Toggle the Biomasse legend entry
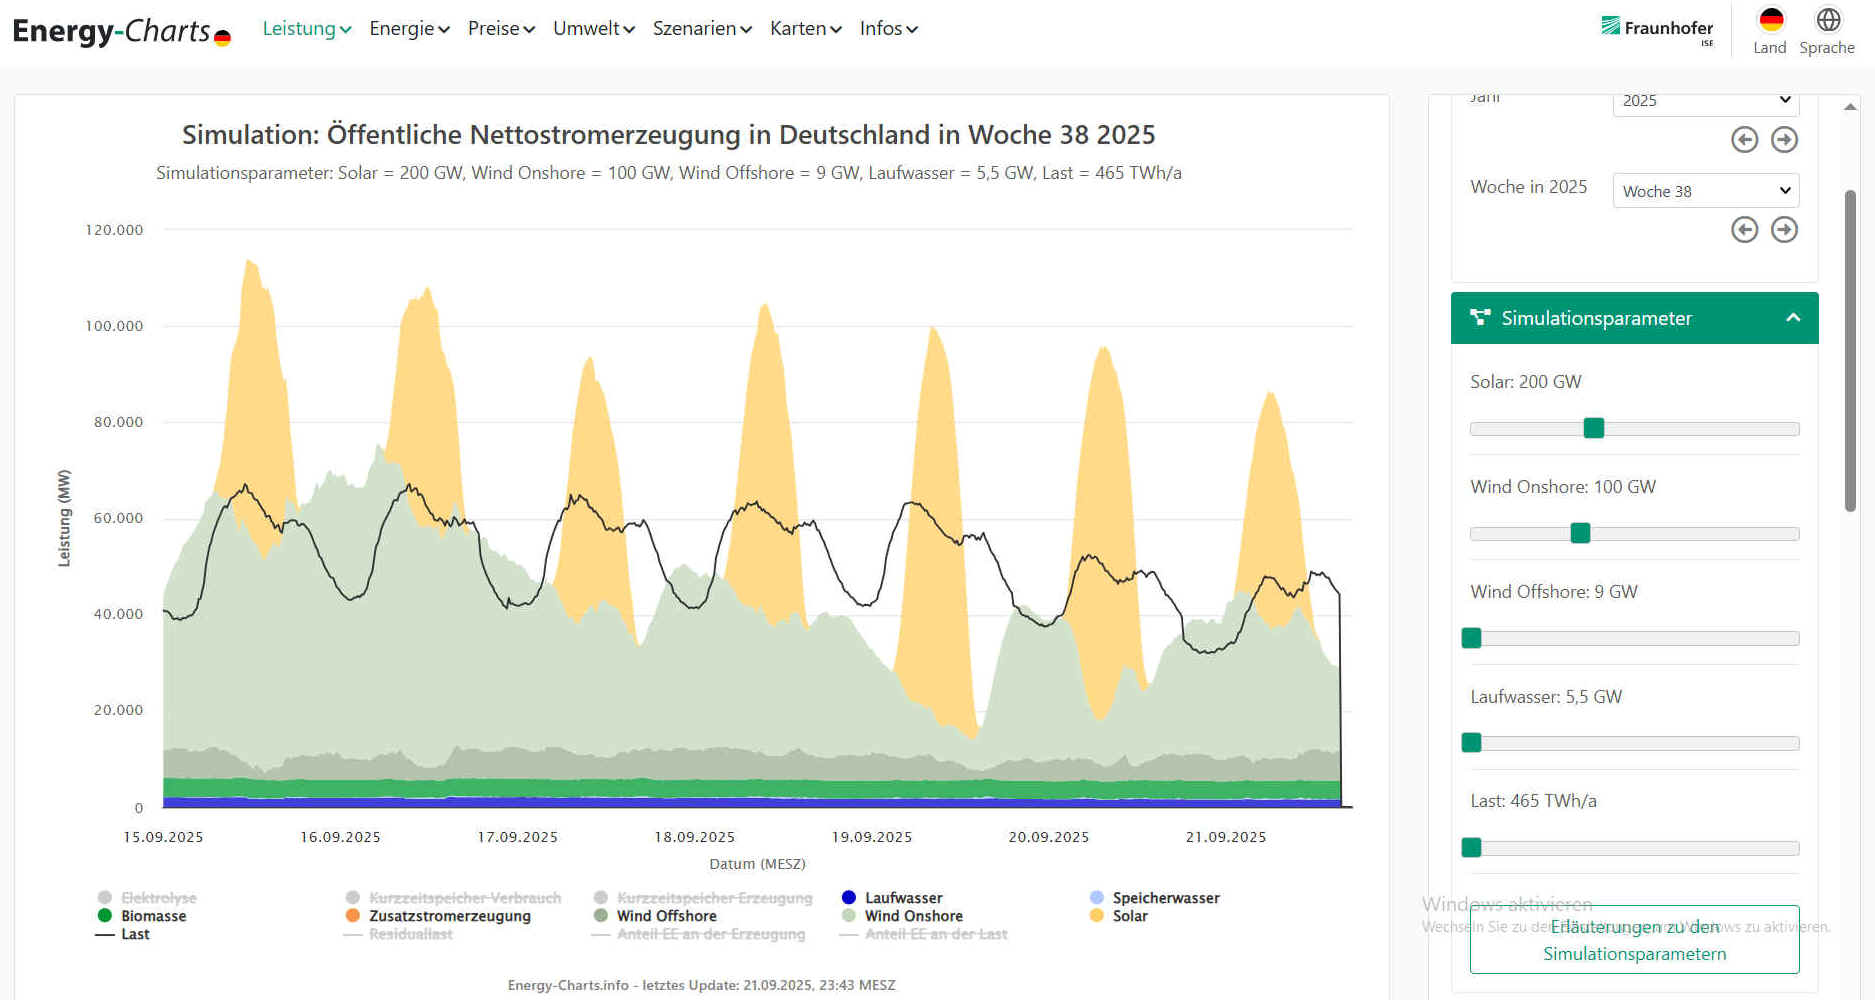The width and height of the screenshot is (1875, 1000). pyautogui.click(x=153, y=916)
